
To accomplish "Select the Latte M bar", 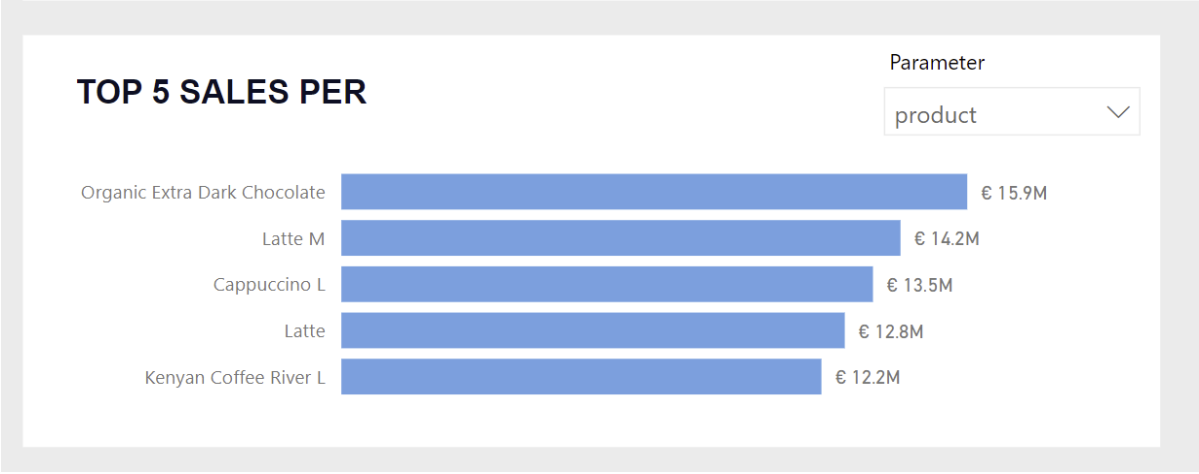I will point(621,238).
